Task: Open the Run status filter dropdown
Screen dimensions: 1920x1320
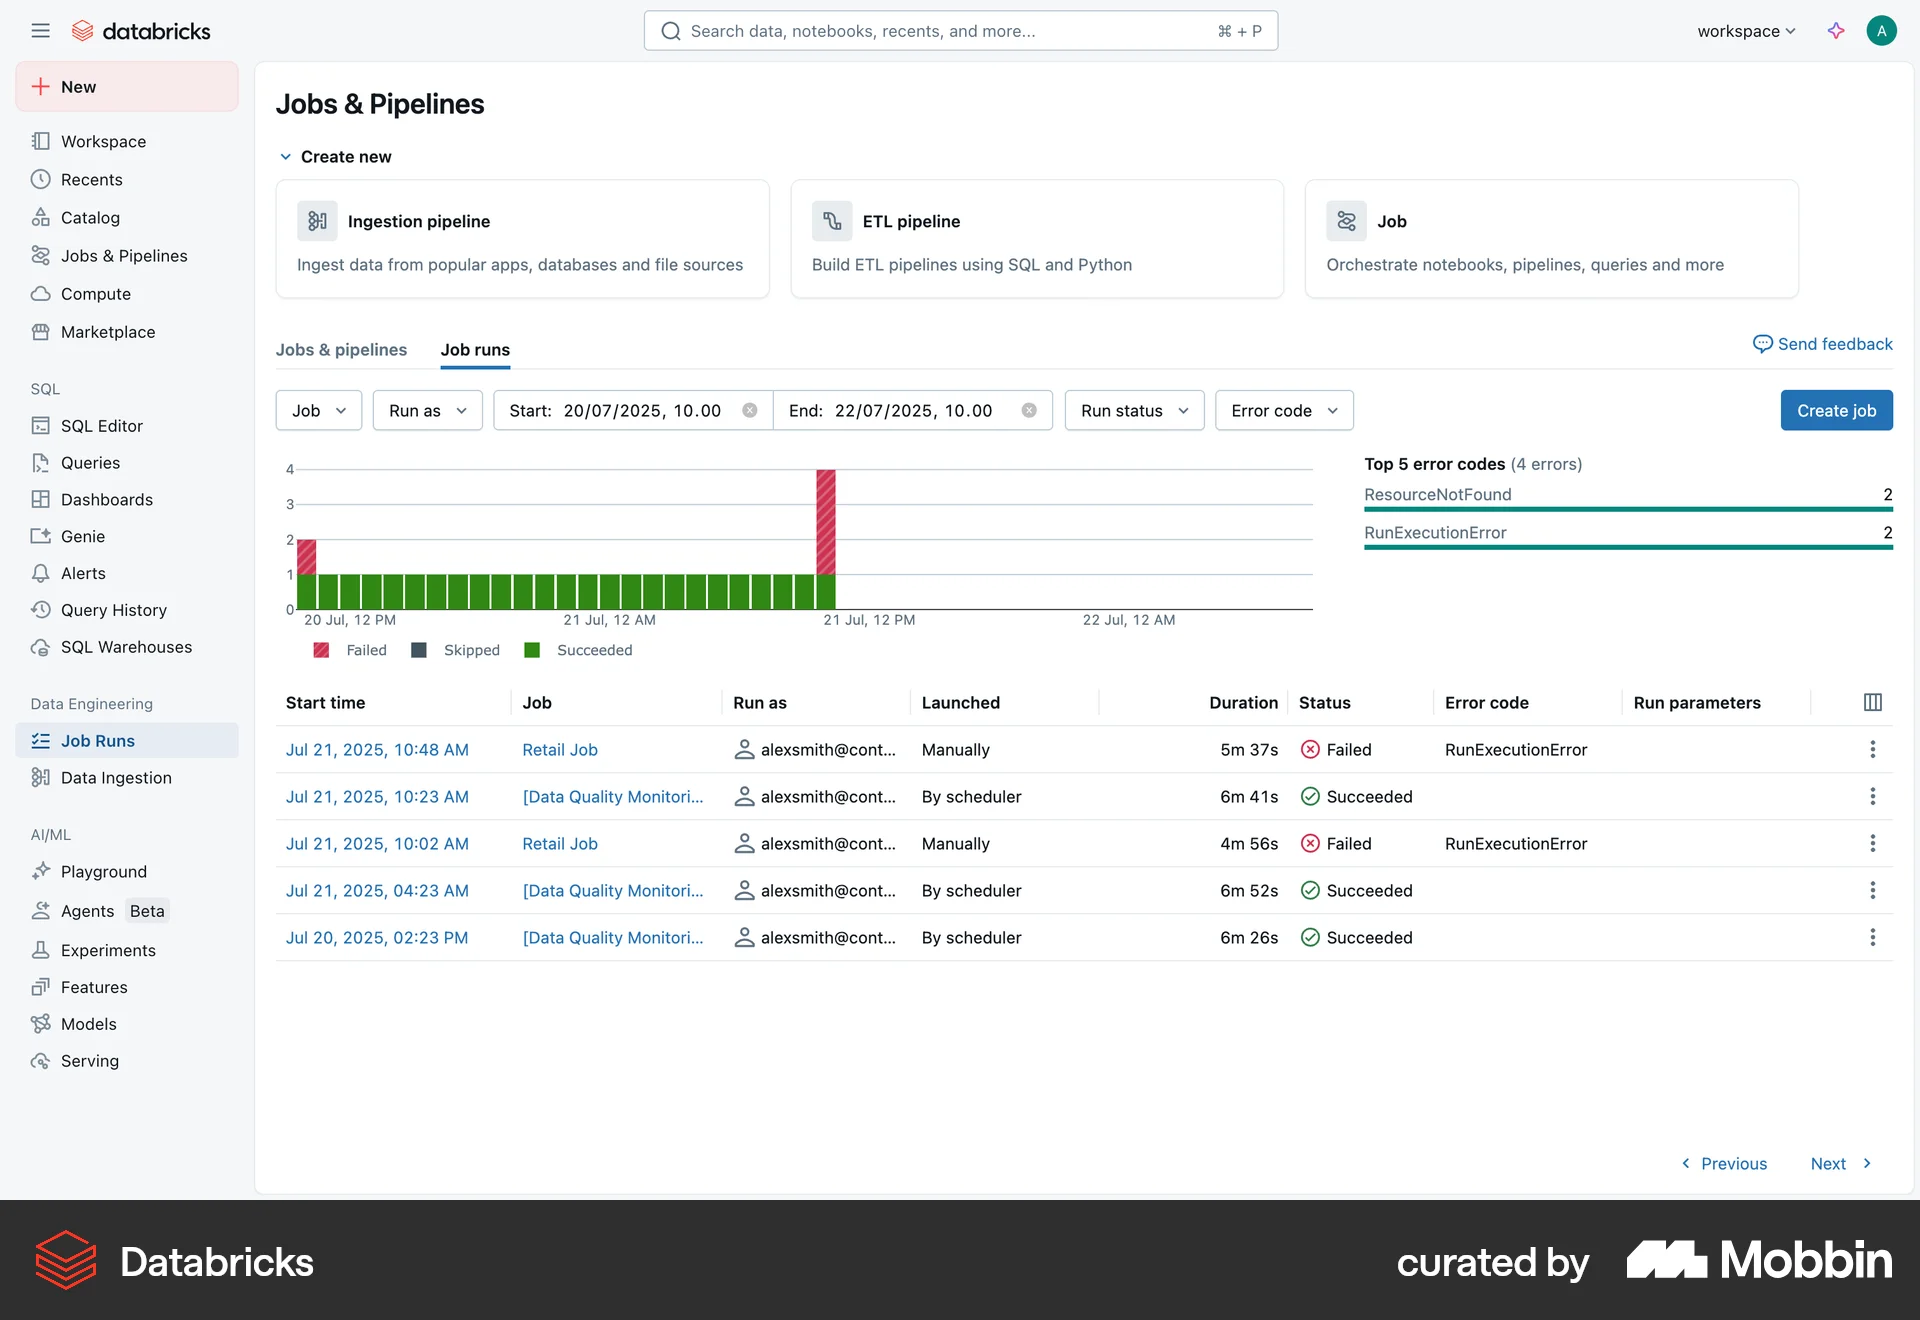Action: point(1133,410)
